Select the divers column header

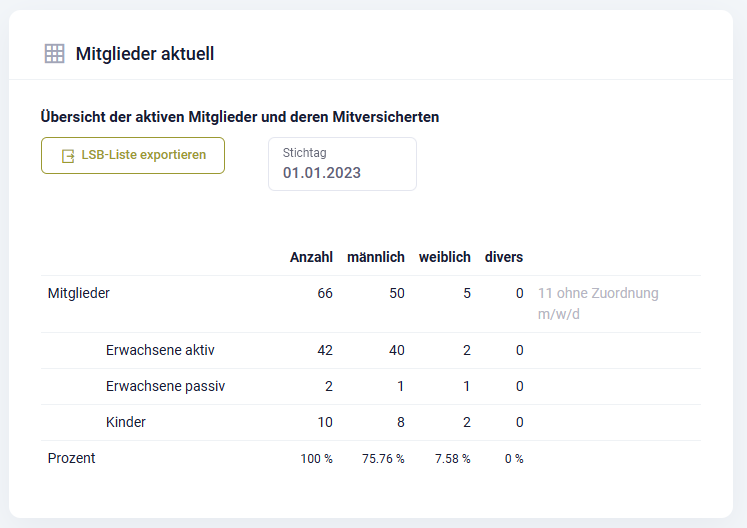click(503, 257)
